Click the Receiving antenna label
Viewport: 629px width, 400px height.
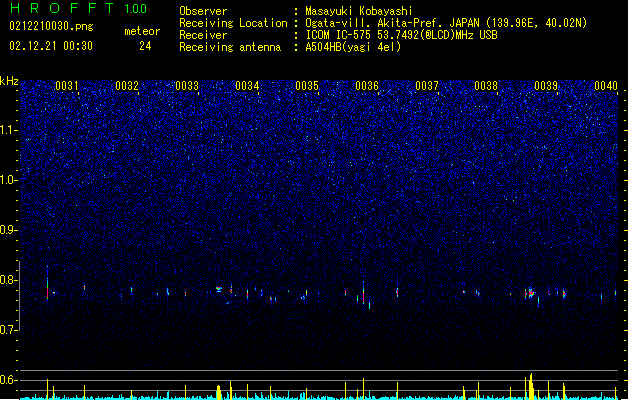click(230, 47)
